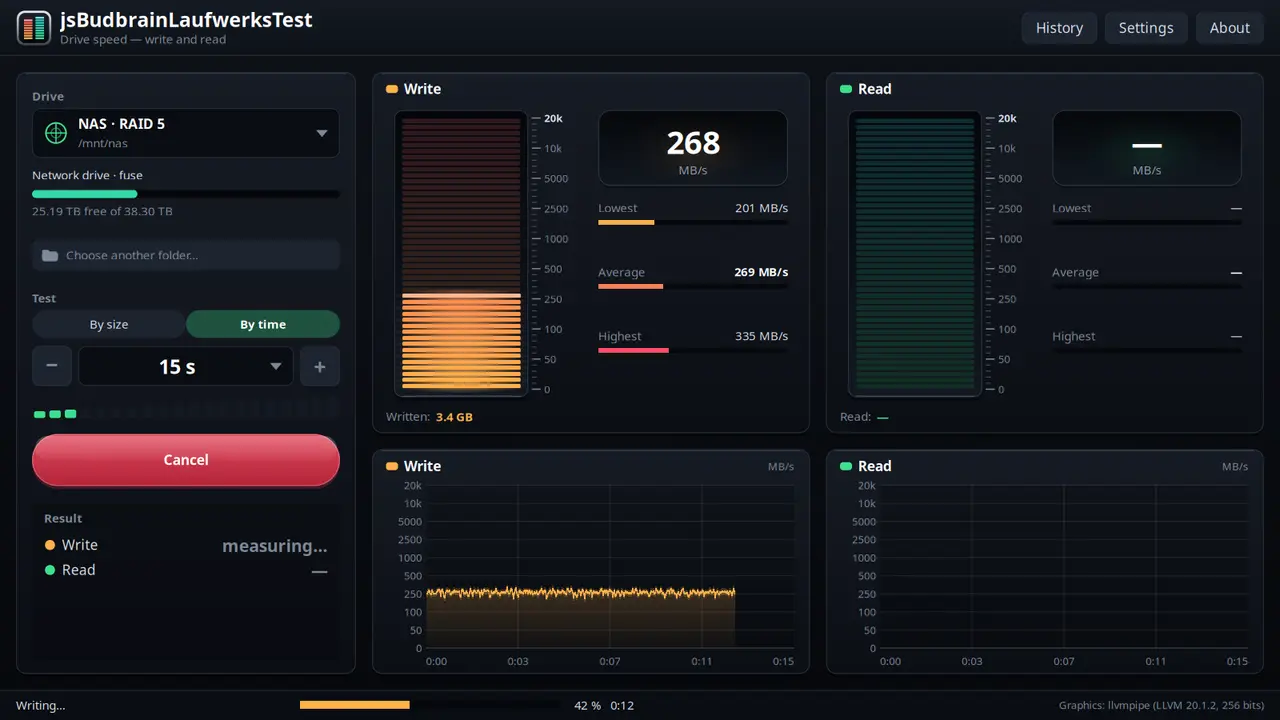
Task: Open the NAS · RAID 5 drive dropdown
Action: click(186, 133)
